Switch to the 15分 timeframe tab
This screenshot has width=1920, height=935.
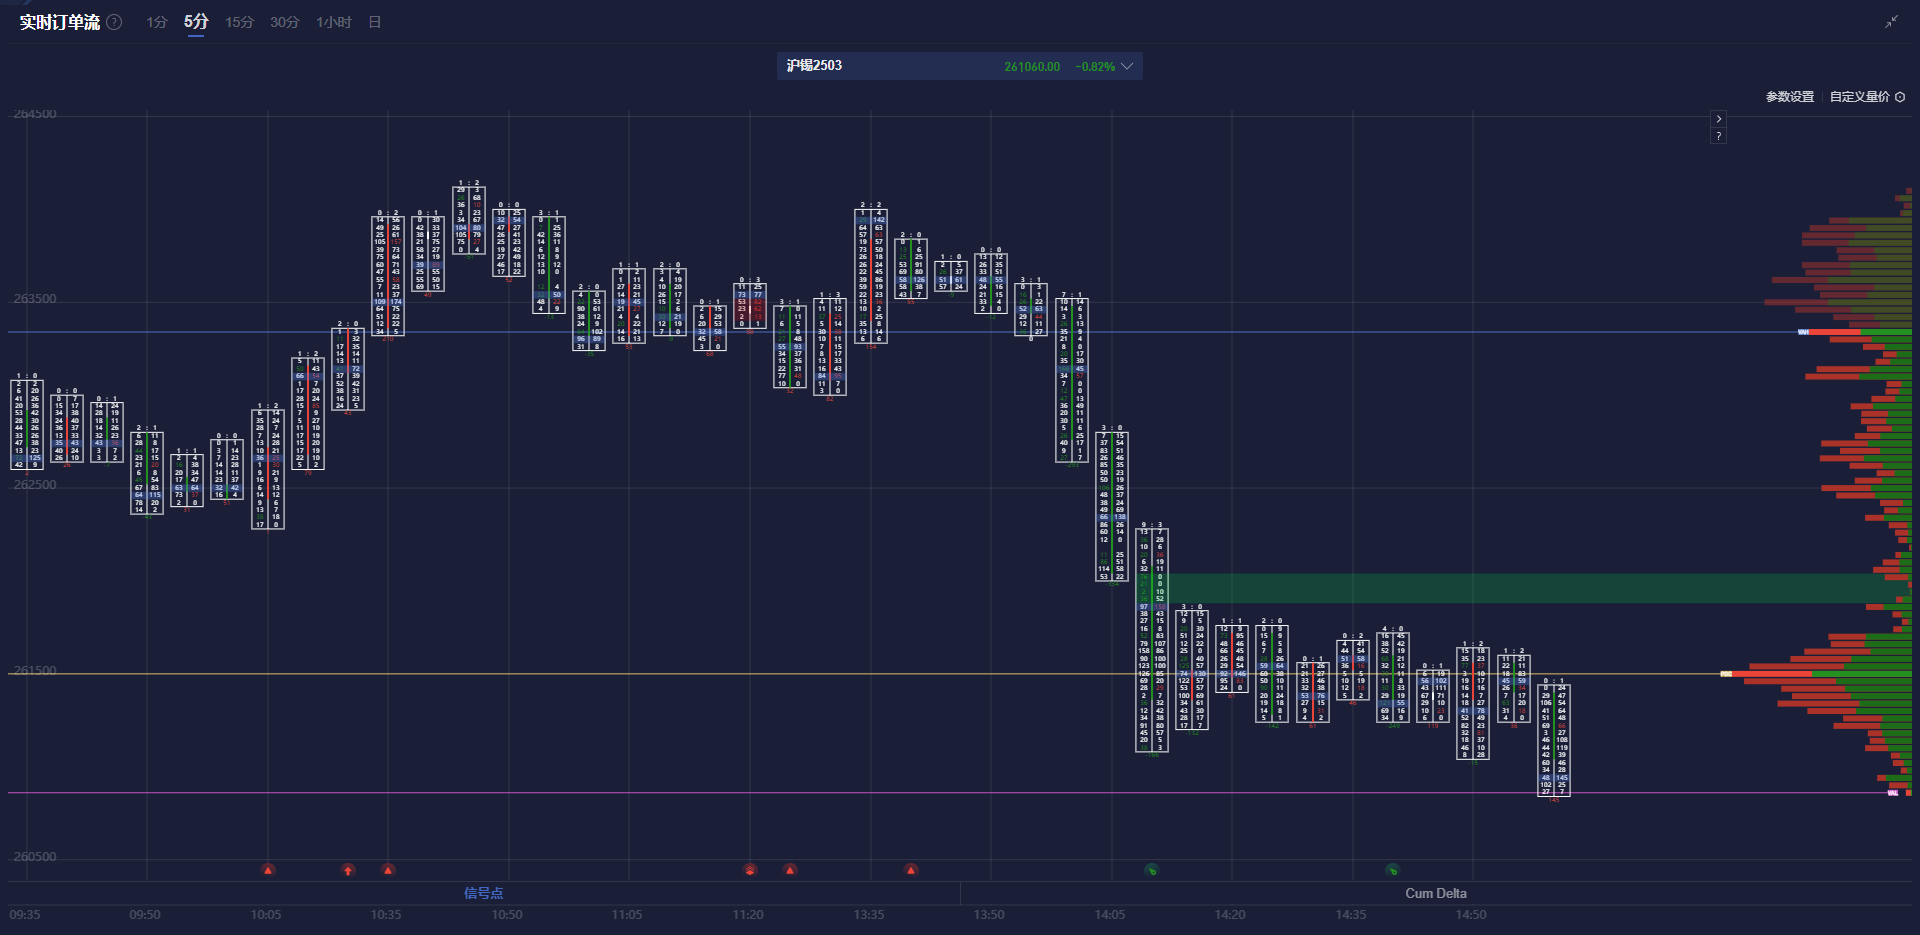click(239, 22)
